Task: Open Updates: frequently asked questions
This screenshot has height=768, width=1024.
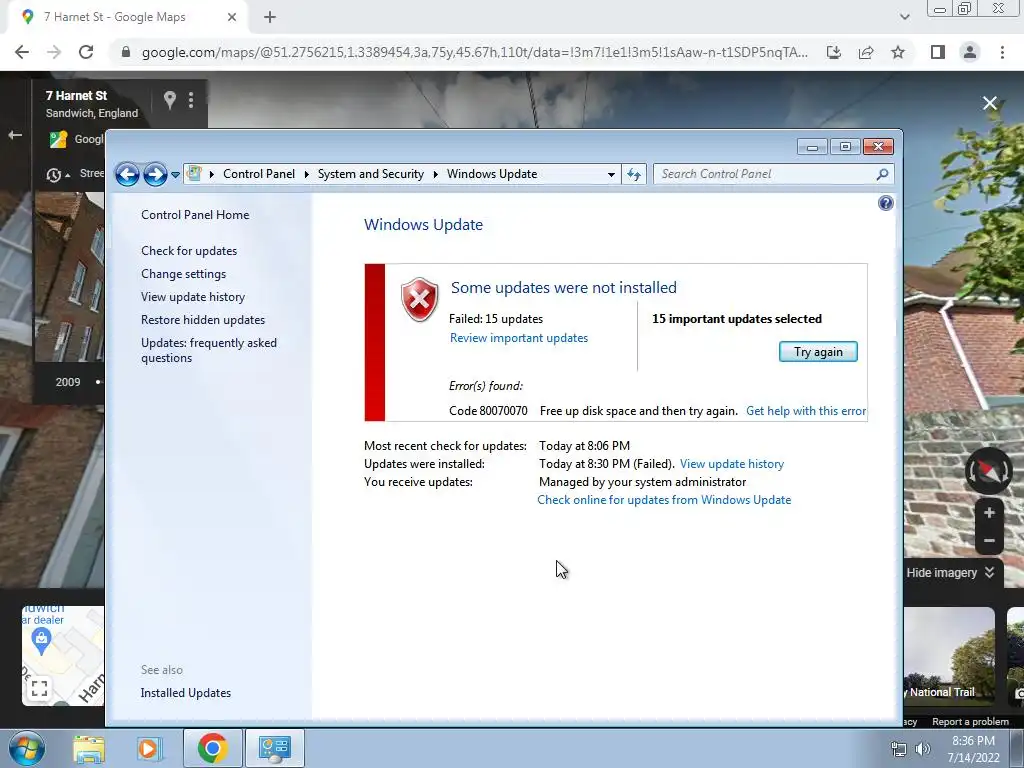Action: (x=209, y=350)
